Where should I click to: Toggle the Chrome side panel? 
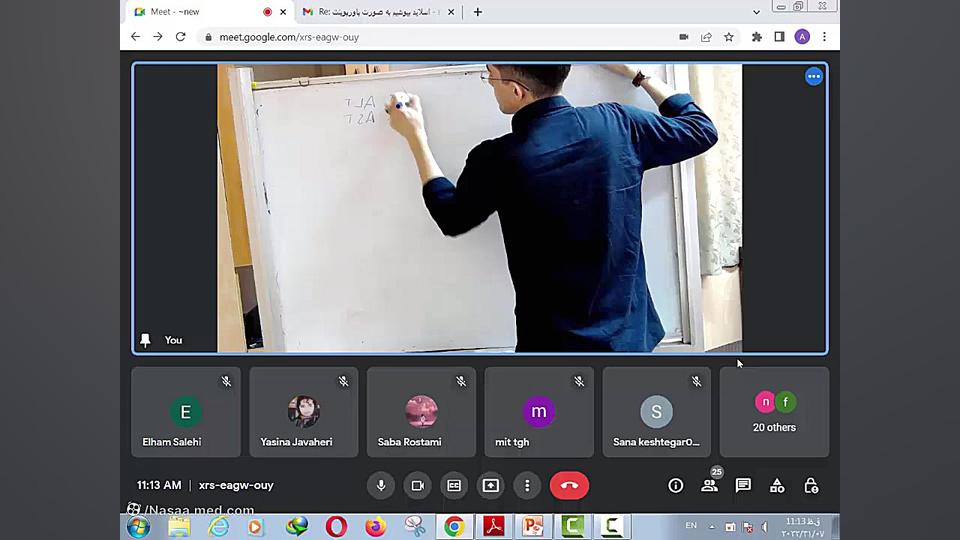(x=779, y=37)
